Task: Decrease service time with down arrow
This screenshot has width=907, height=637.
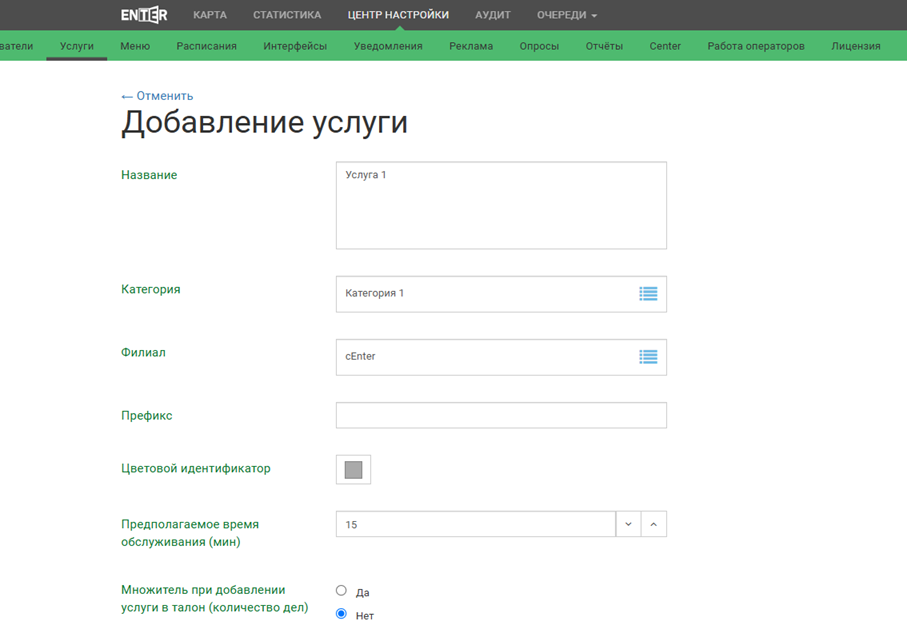Action: click(x=628, y=524)
